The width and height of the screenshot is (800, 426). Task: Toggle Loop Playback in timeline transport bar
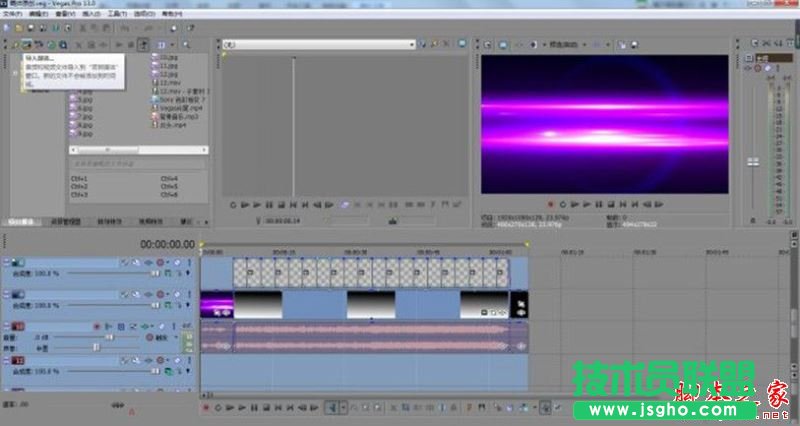[x=218, y=408]
